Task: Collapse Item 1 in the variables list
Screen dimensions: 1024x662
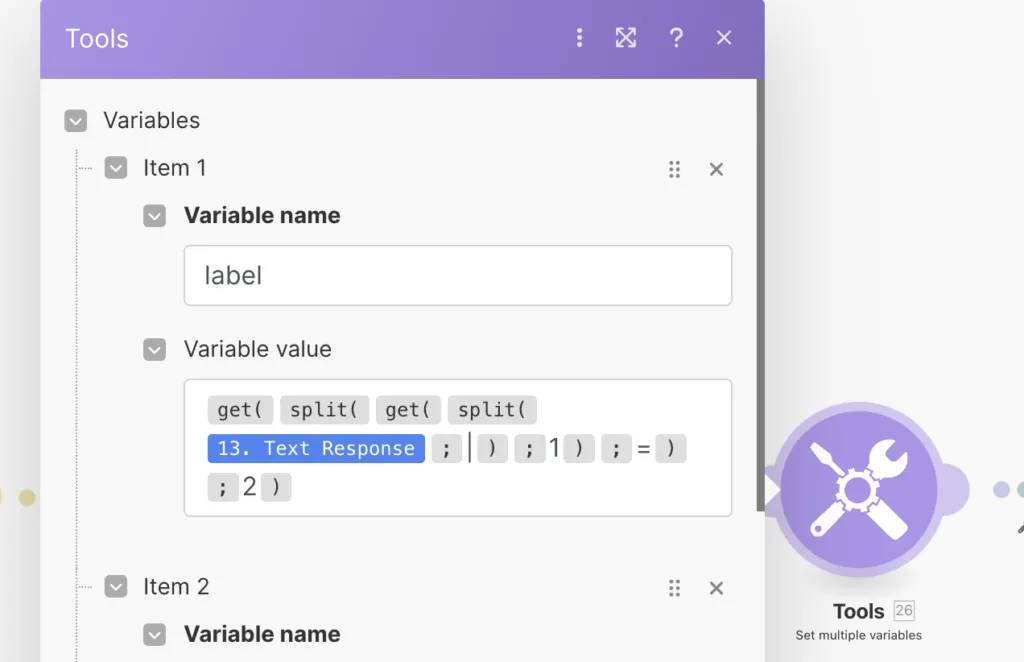Action: point(116,168)
